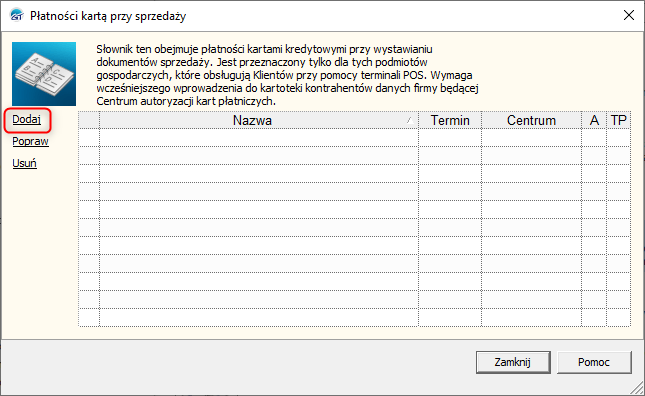645x396 pixels.
Task: Click the Popraw link to edit an entry
Action: 30,141
